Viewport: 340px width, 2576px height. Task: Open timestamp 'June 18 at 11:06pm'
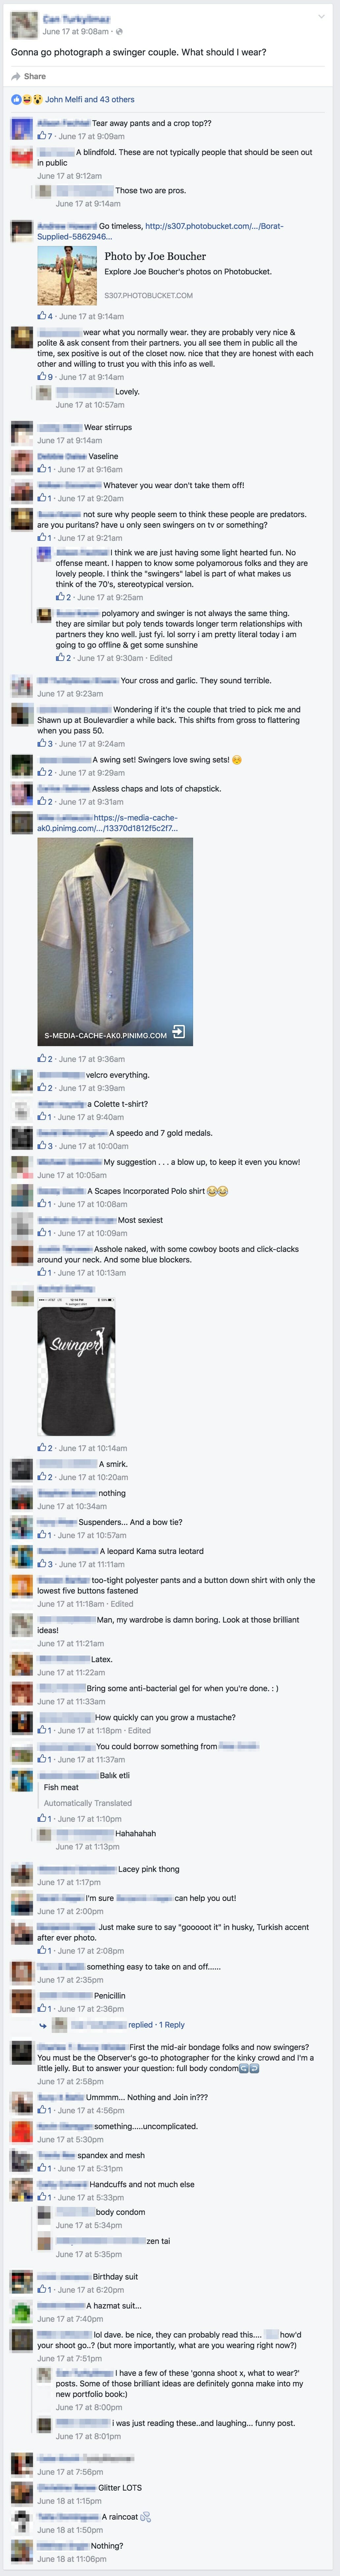(72, 2559)
